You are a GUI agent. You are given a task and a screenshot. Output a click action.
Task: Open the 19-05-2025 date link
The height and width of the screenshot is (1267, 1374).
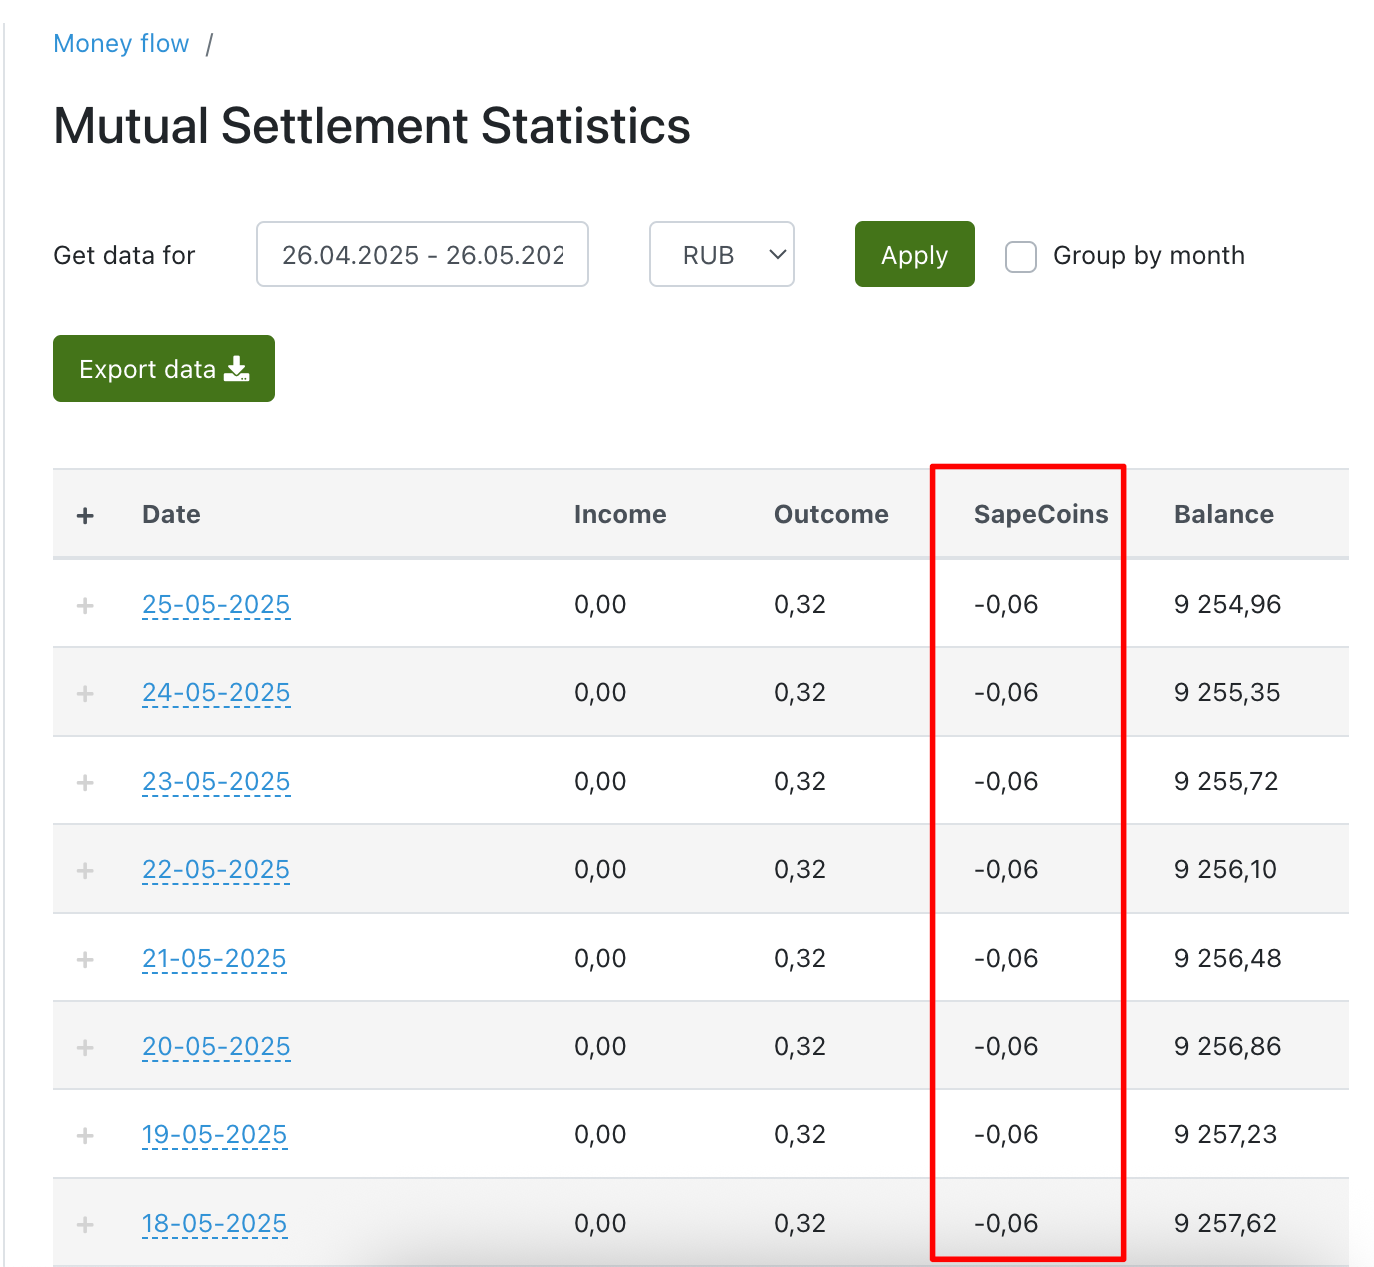[x=214, y=1135]
